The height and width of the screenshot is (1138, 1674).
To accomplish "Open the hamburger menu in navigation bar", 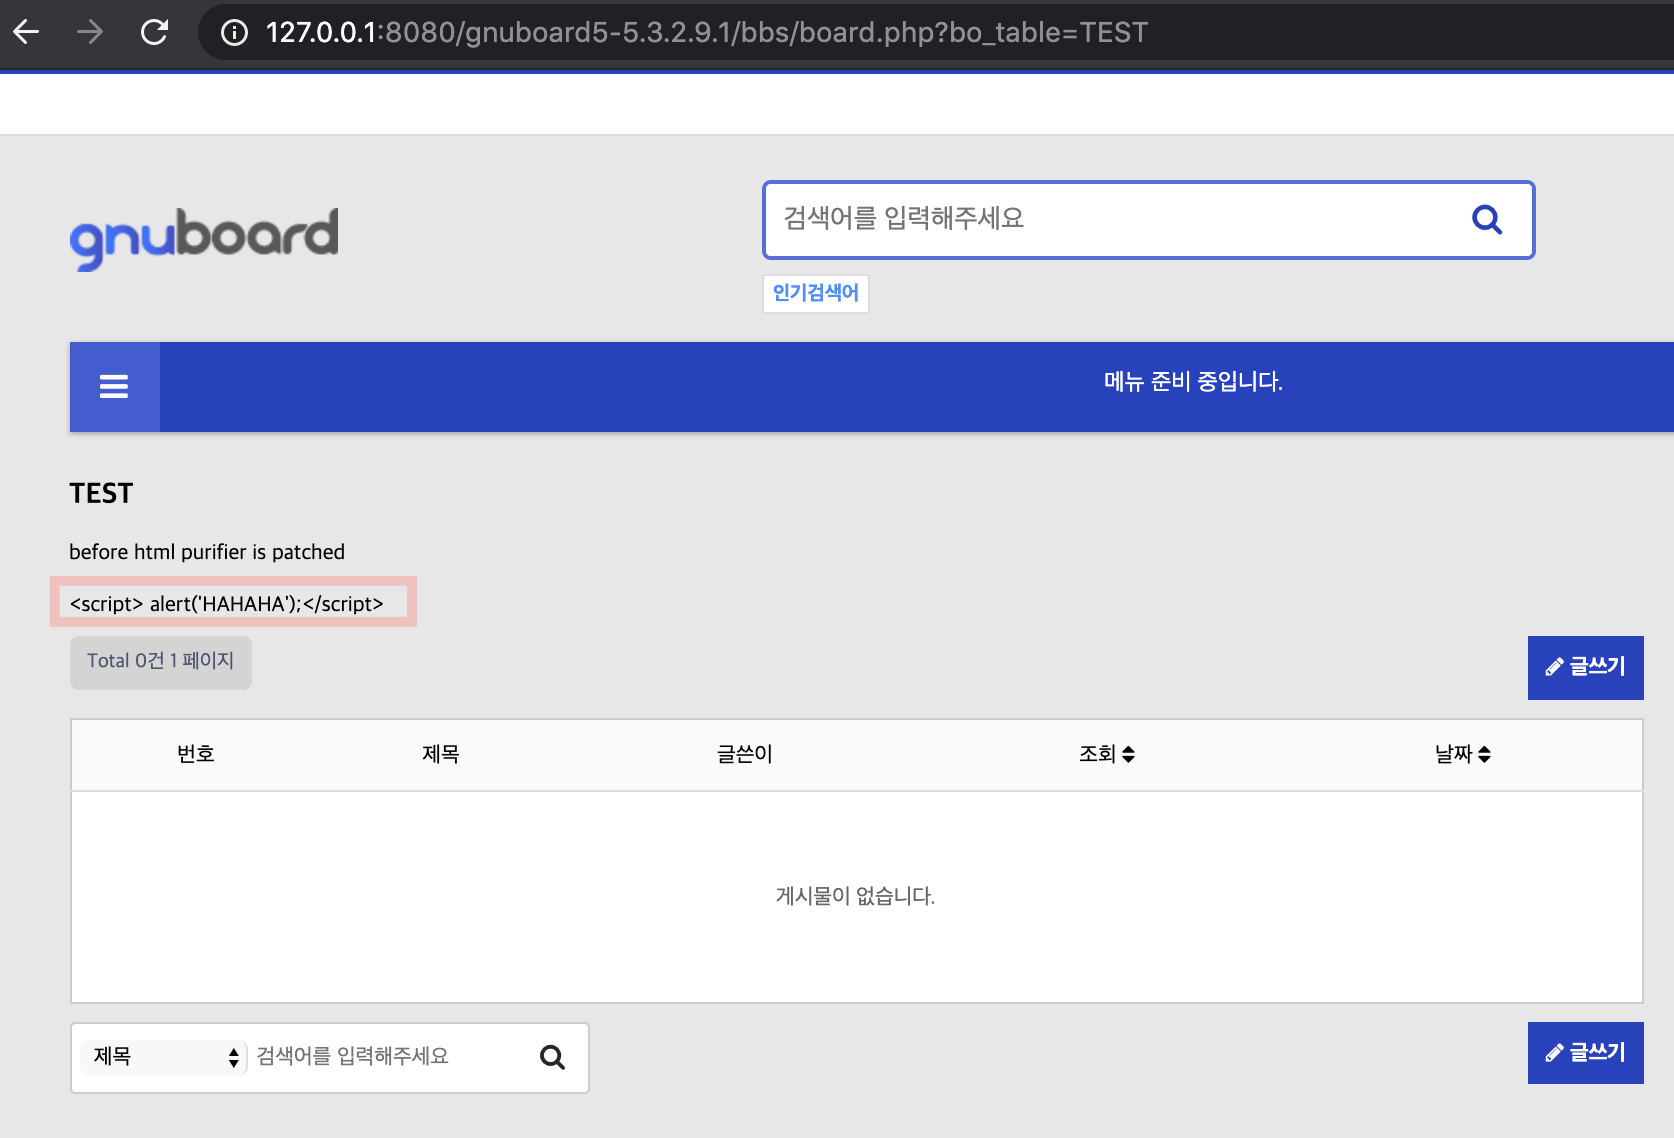I will click(114, 386).
